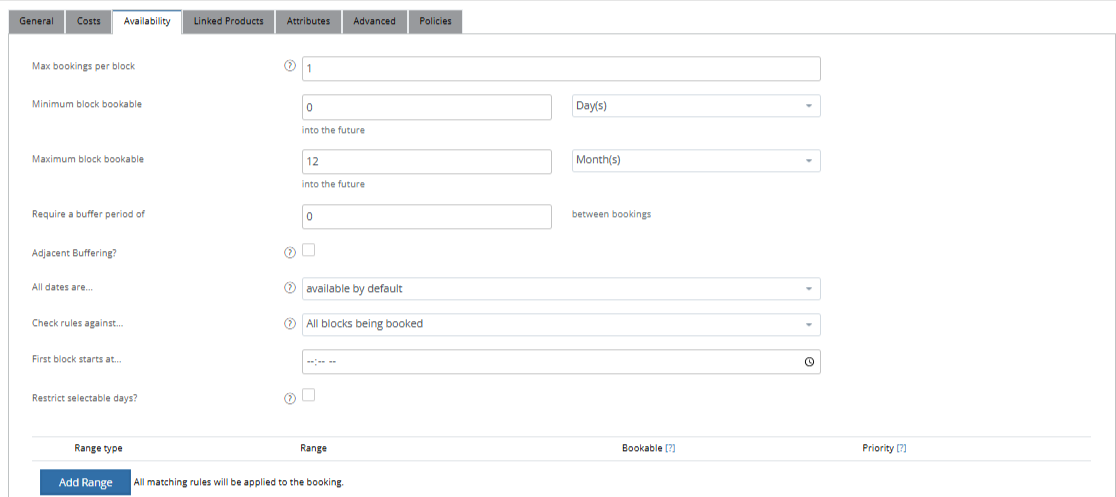
Task: Click help icon for Check rules against
Action: tap(290, 323)
